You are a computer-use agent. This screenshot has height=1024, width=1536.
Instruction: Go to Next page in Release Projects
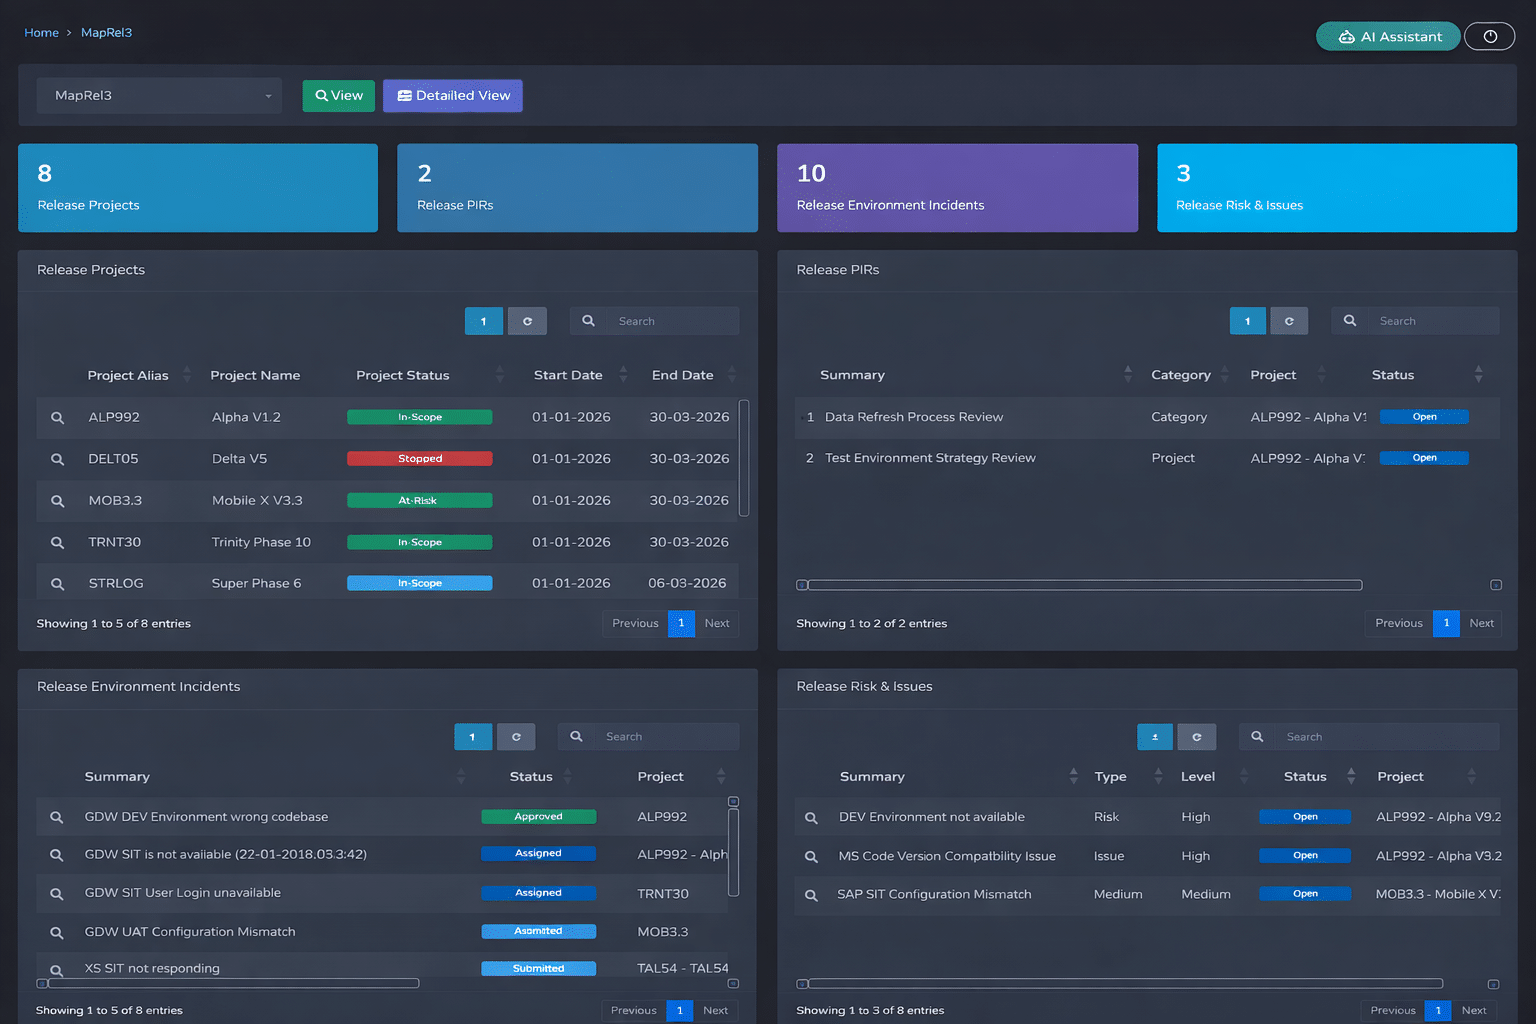pos(717,623)
